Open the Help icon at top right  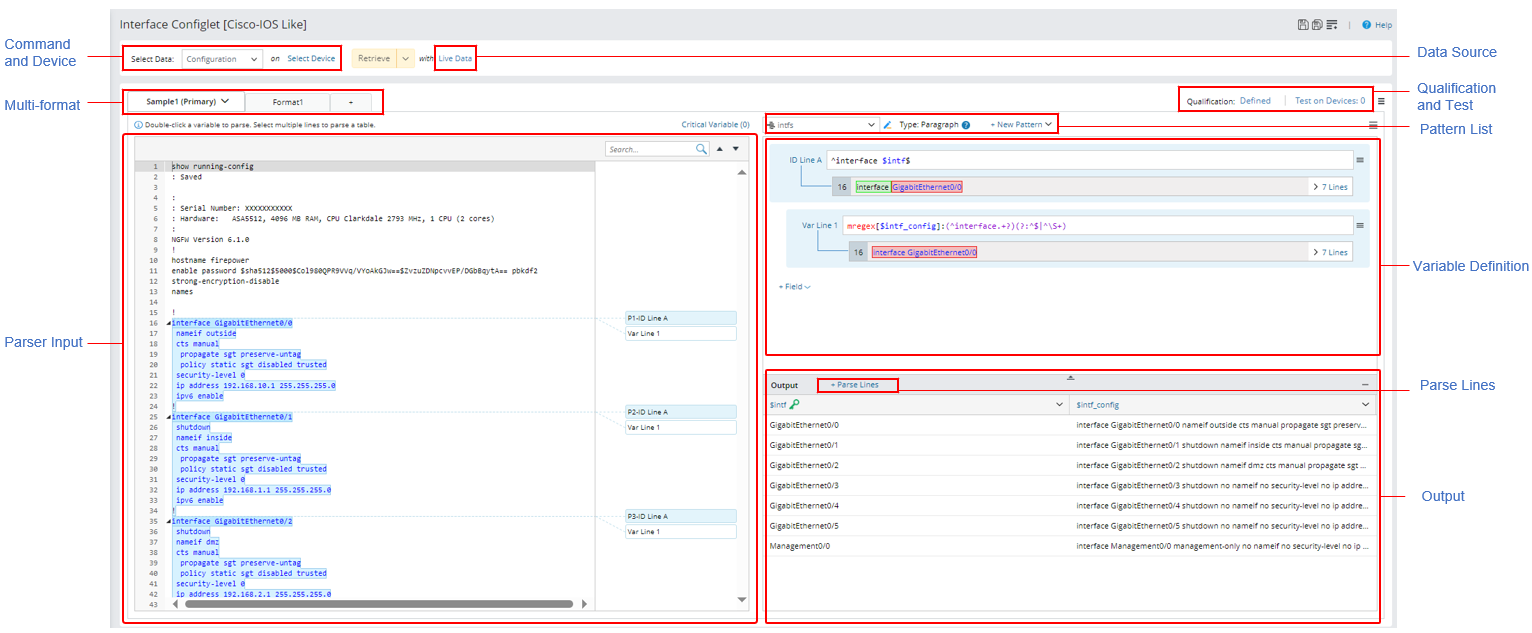(x=1366, y=25)
